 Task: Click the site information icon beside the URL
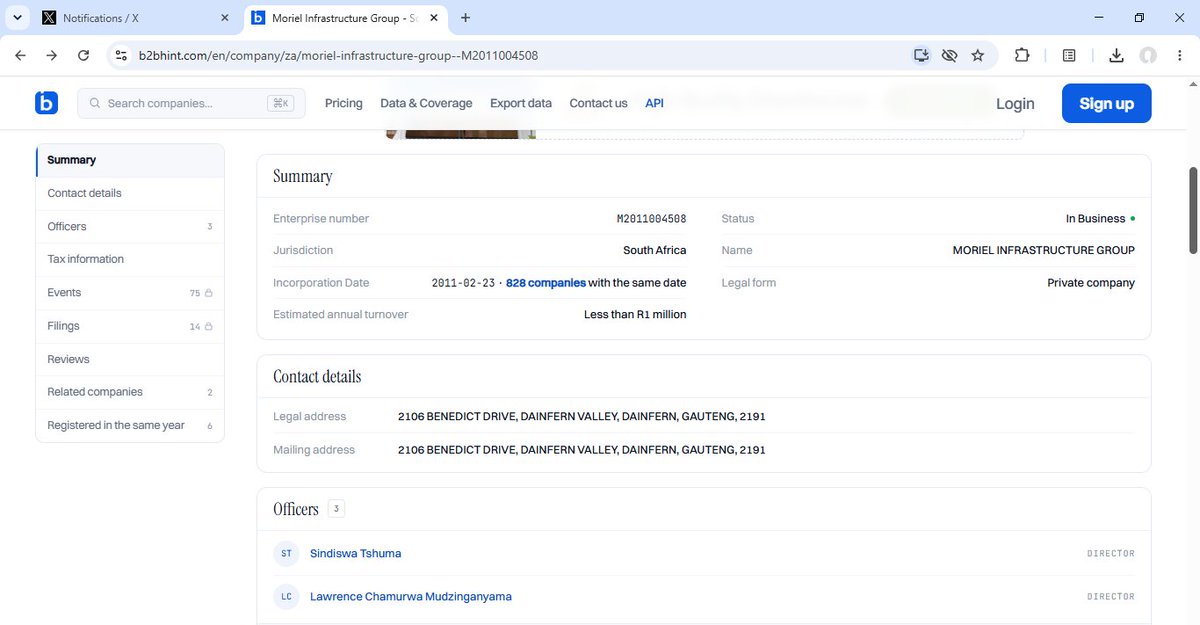pos(121,56)
